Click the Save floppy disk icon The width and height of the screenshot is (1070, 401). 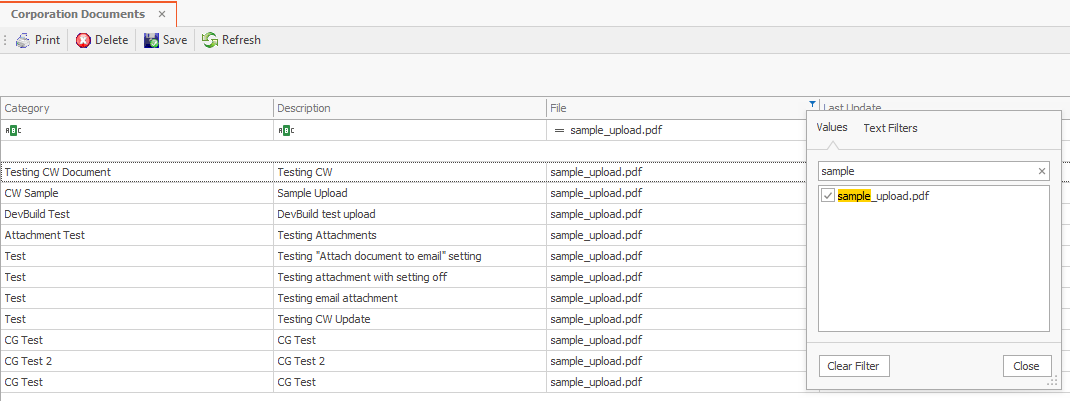pyautogui.click(x=152, y=40)
